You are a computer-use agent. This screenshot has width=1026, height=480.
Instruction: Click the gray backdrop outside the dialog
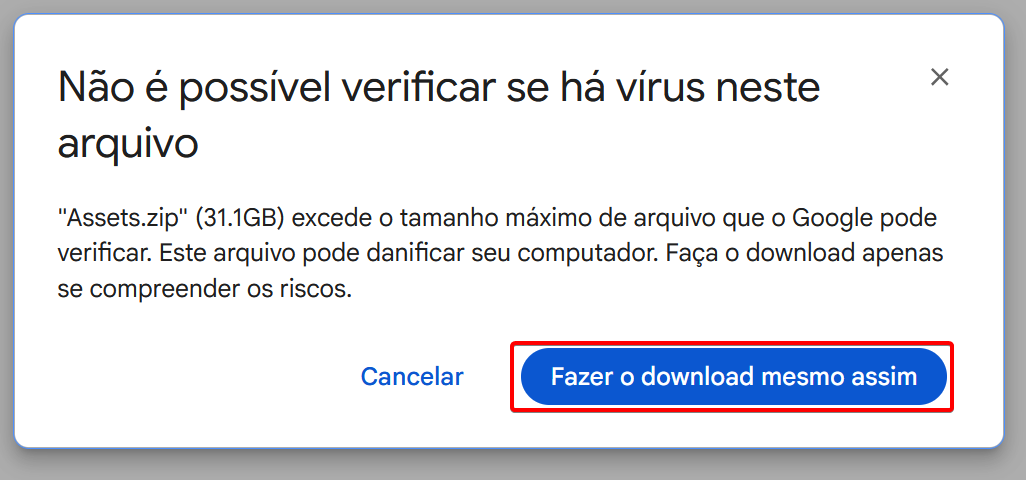click(x=513, y=466)
